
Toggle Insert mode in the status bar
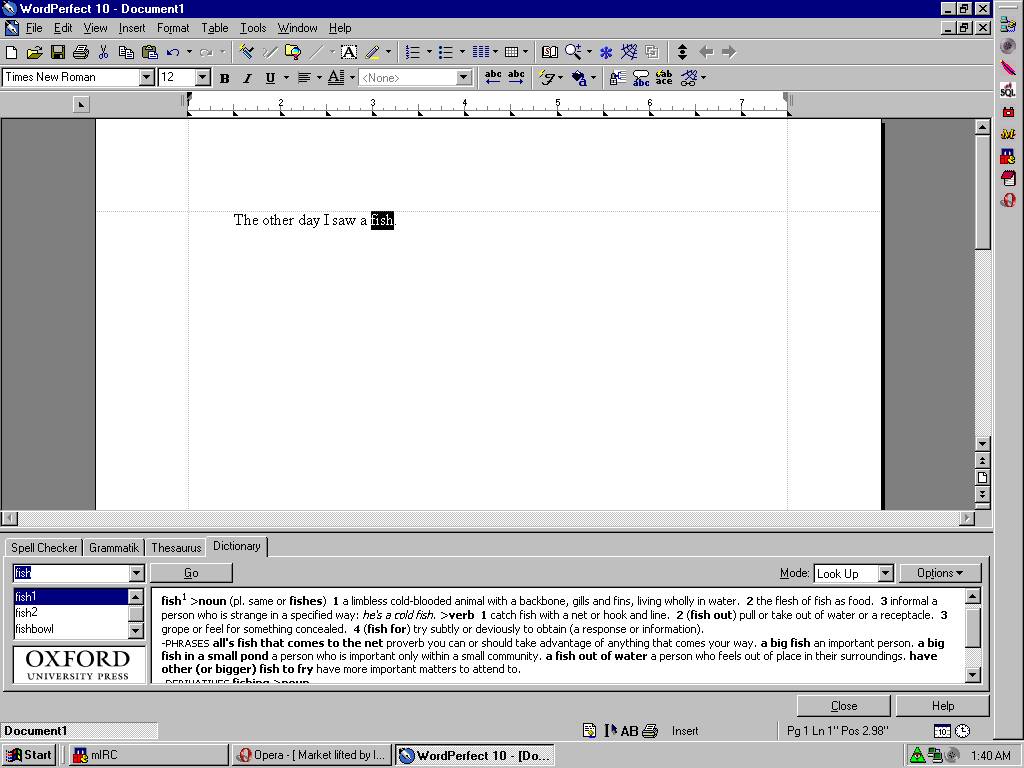[x=685, y=731]
